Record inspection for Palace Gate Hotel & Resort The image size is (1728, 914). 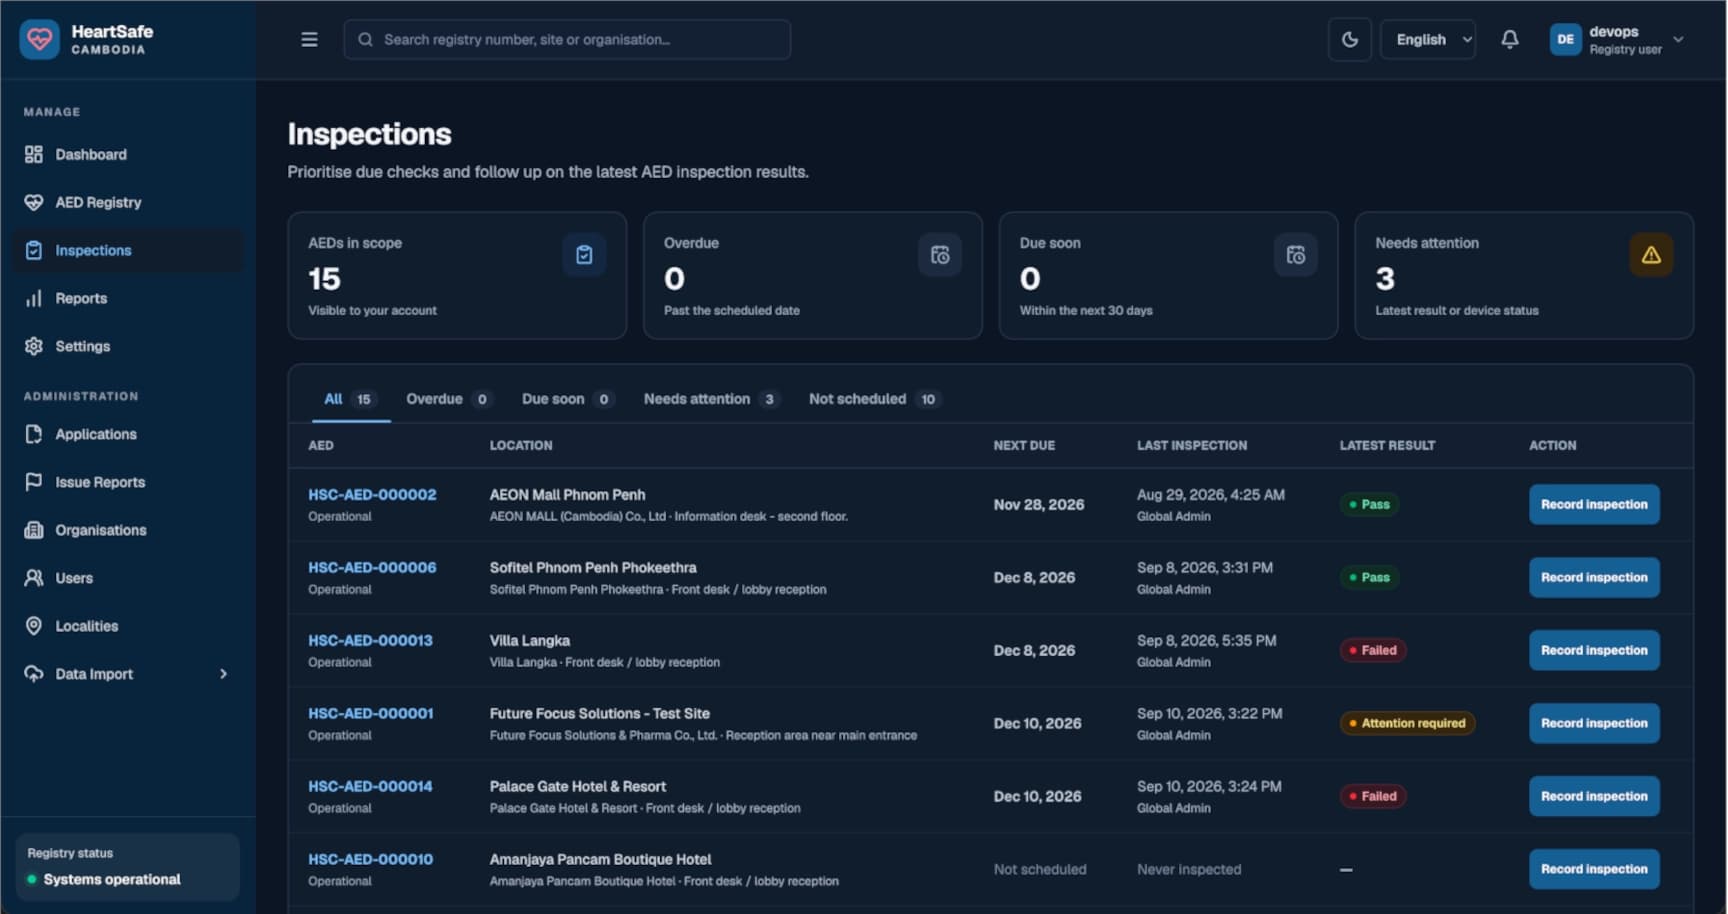pyautogui.click(x=1594, y=796)
